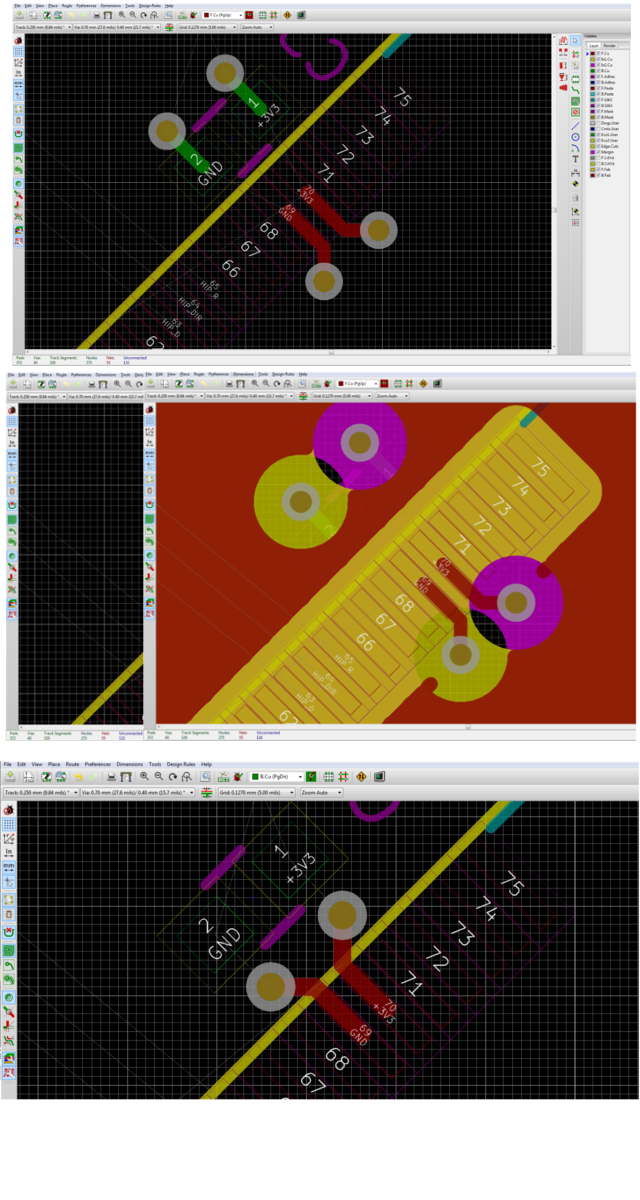The width and height of the screenshot is (640, 1200).
Task: Open File menu in bottom window
Action: 6,764
